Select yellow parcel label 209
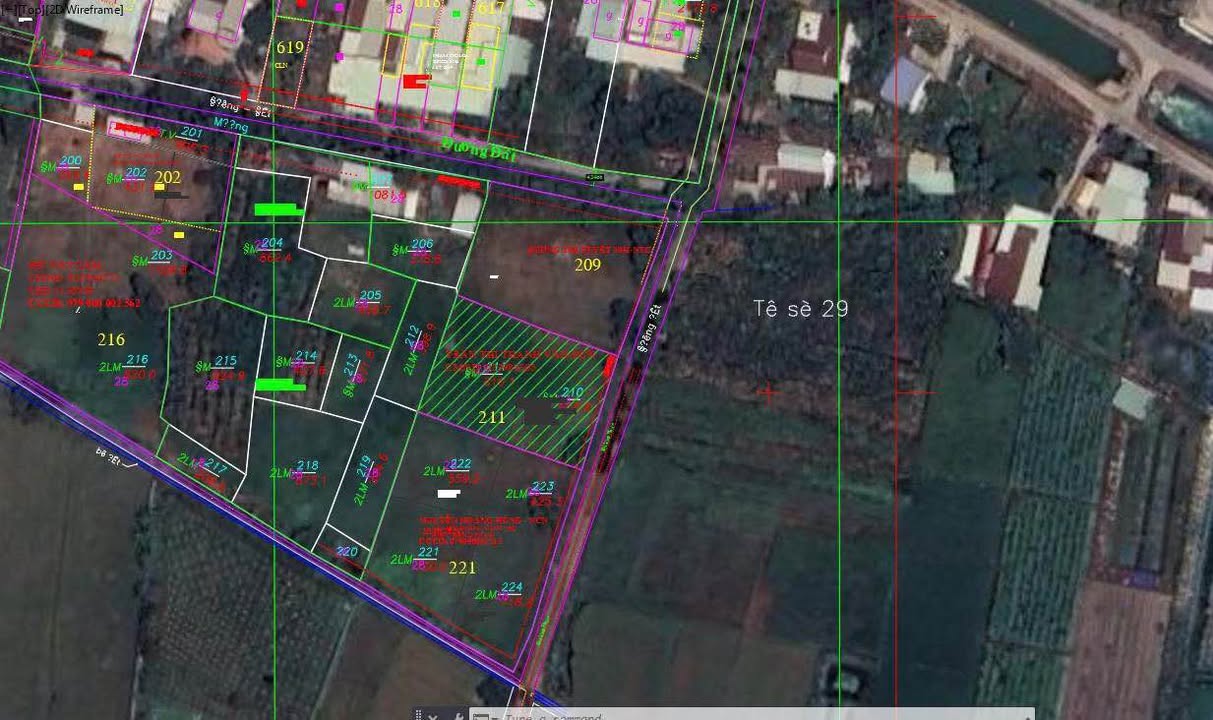 (x=587, y=265)
